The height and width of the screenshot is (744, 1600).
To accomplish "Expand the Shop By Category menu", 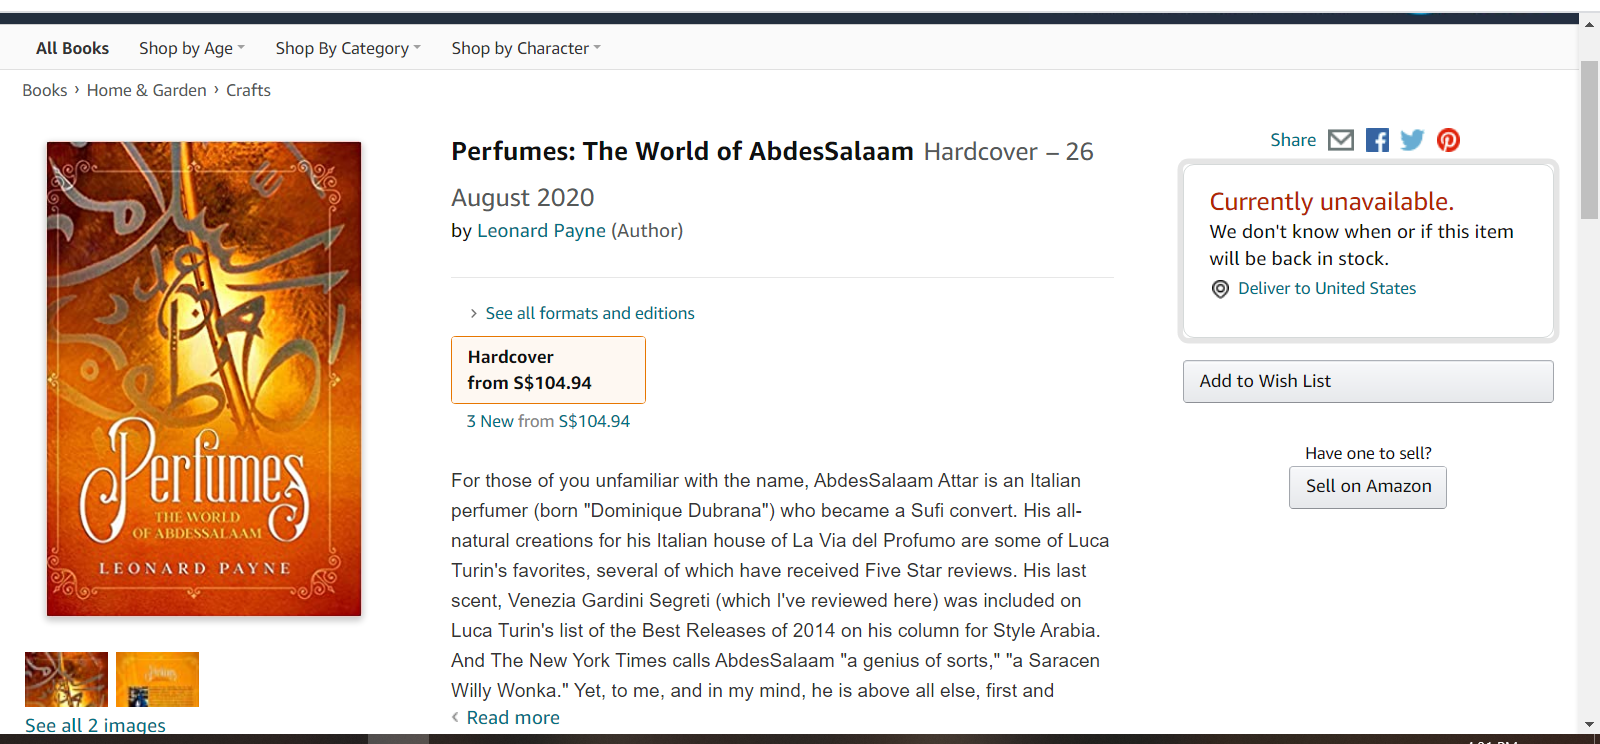I will point(348,48).
